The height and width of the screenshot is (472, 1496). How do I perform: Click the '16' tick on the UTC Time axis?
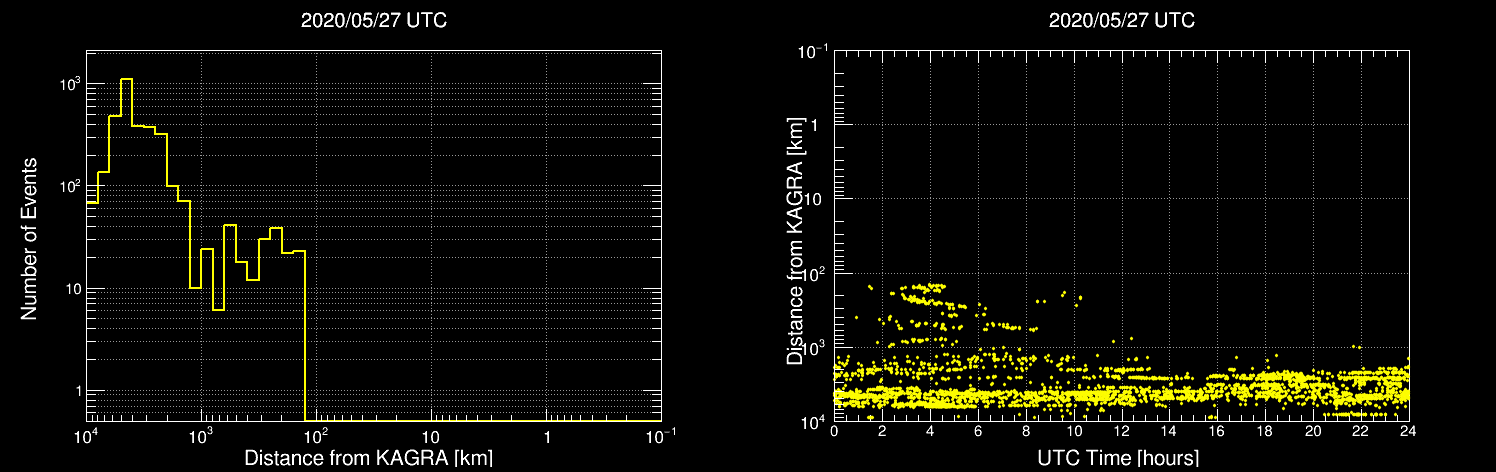(x=1217, y=433)
